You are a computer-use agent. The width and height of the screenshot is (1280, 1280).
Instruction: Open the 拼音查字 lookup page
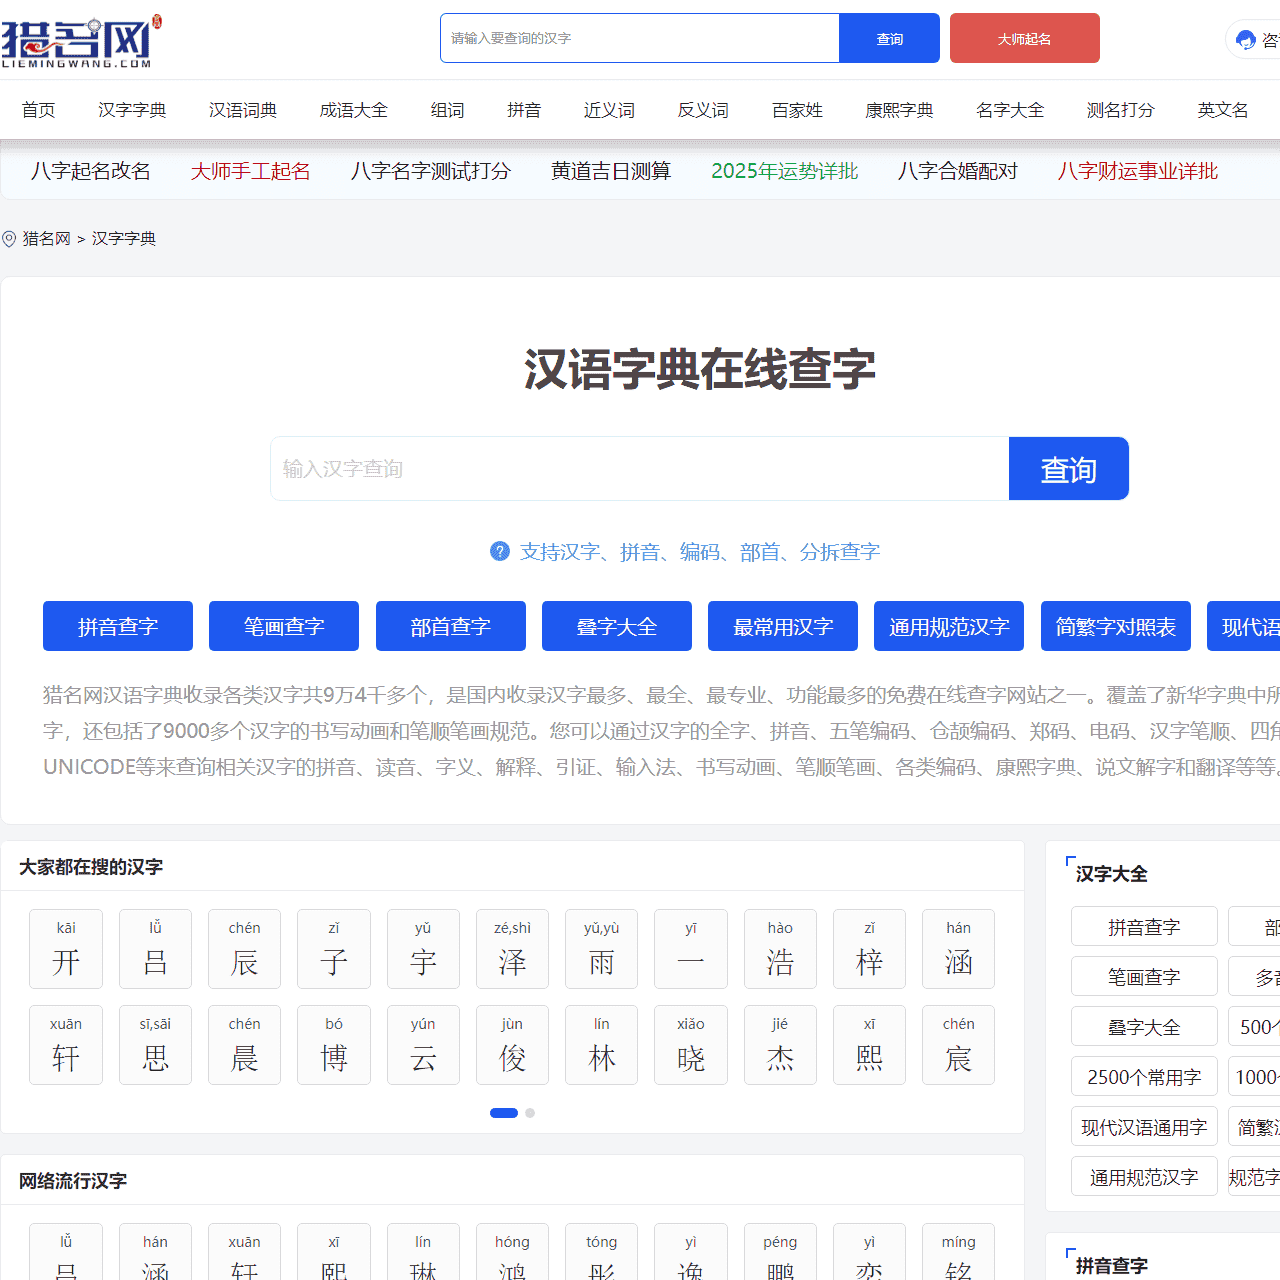click(117, 626)
